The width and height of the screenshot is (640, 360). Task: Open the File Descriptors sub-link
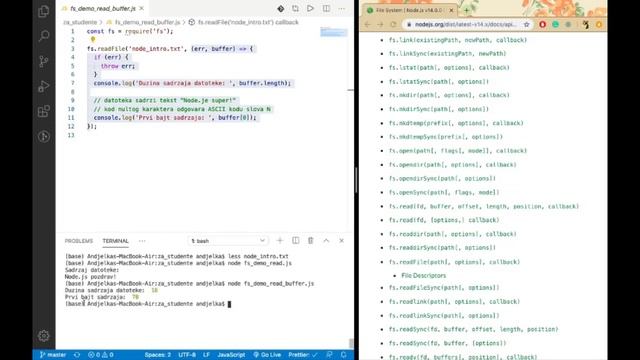[x=423, y=276]
